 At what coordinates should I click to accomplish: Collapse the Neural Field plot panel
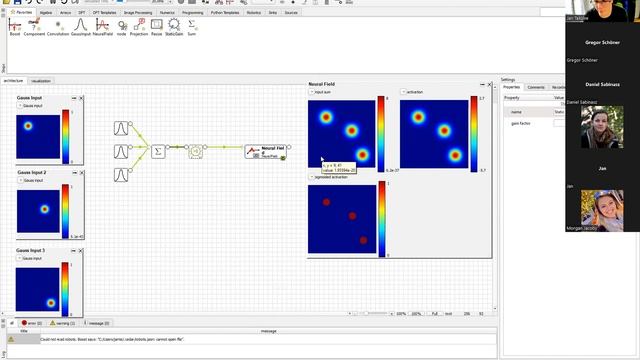click(x=482, y=84)
